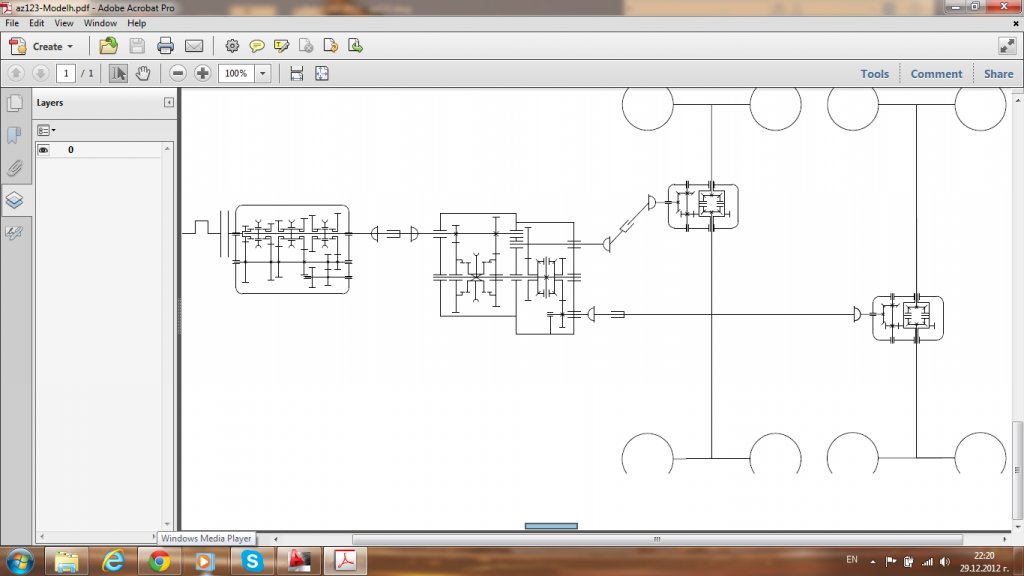Toggle the Layers navigation panel button
Image resolution: width=1024 pixels, height=576 pixels.
(x=15, y=200)
